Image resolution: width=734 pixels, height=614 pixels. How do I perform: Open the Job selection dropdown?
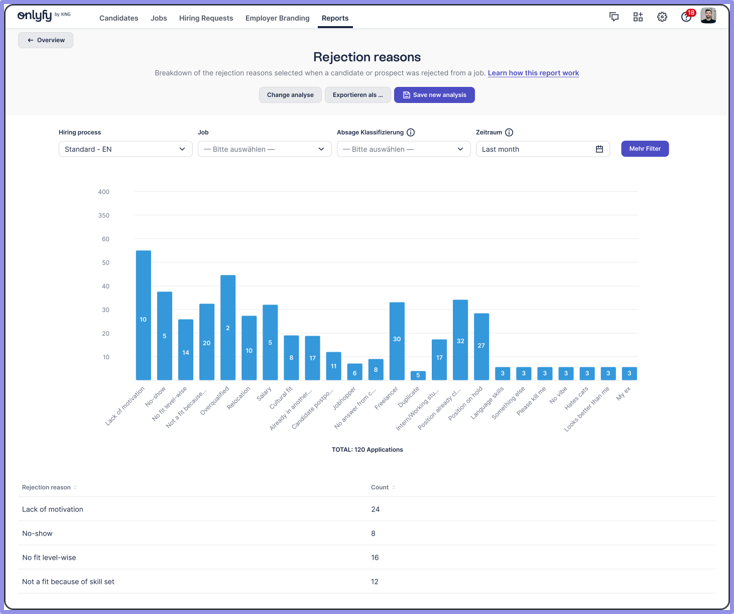tap(264, 149)
